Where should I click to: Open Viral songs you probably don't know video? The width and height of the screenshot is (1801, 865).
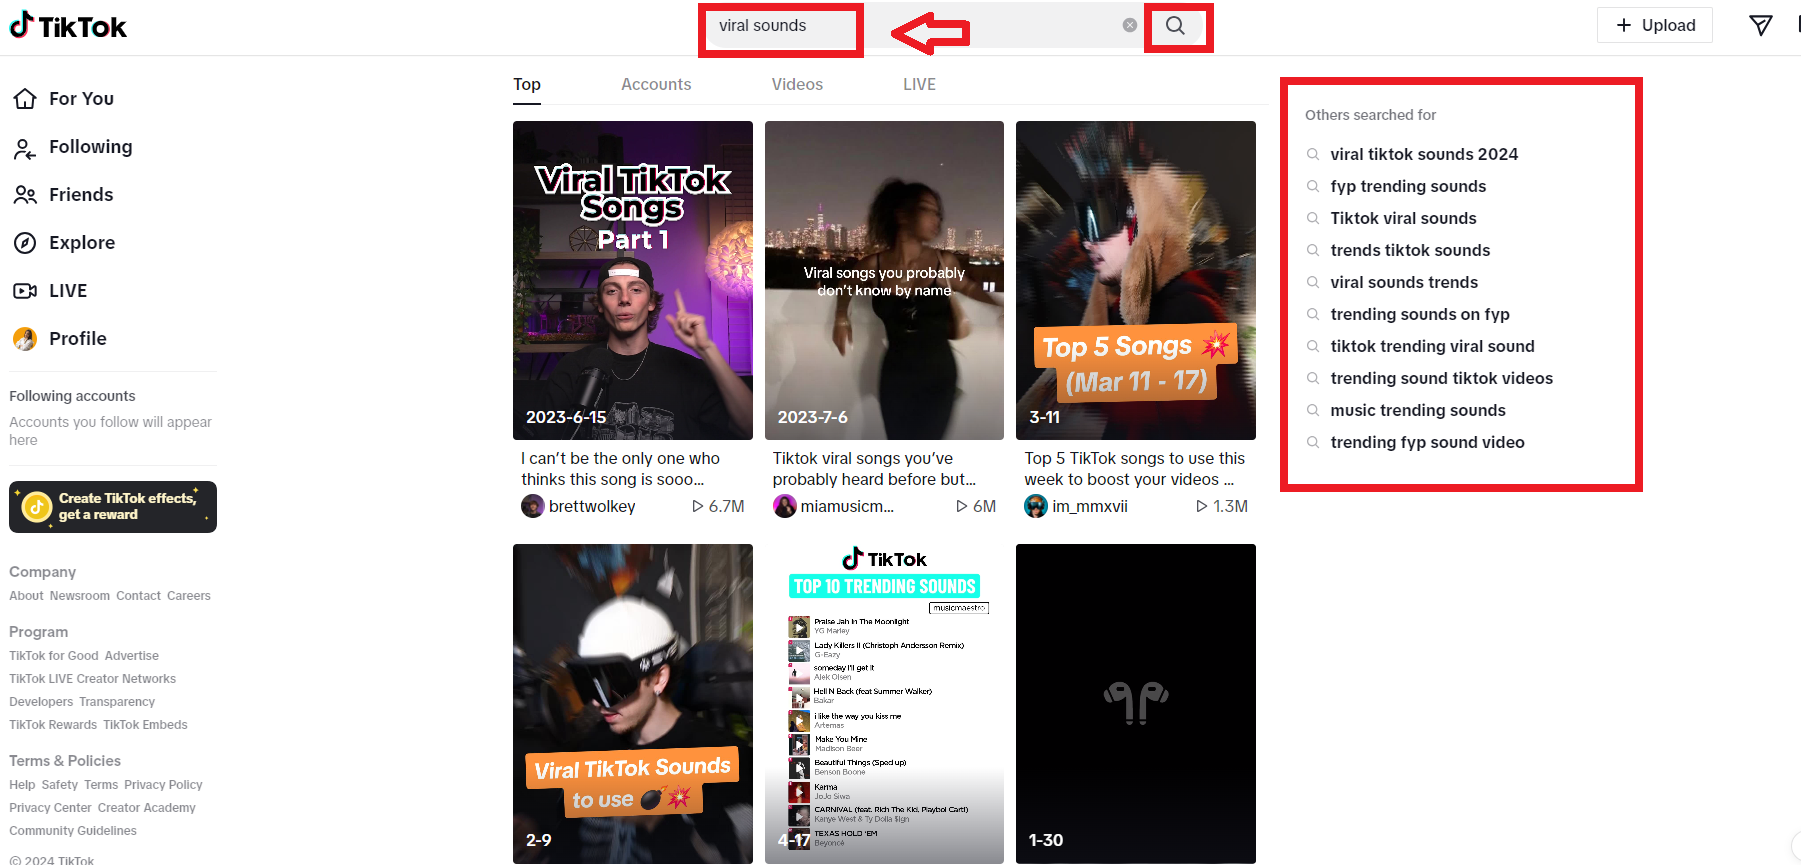884,280
